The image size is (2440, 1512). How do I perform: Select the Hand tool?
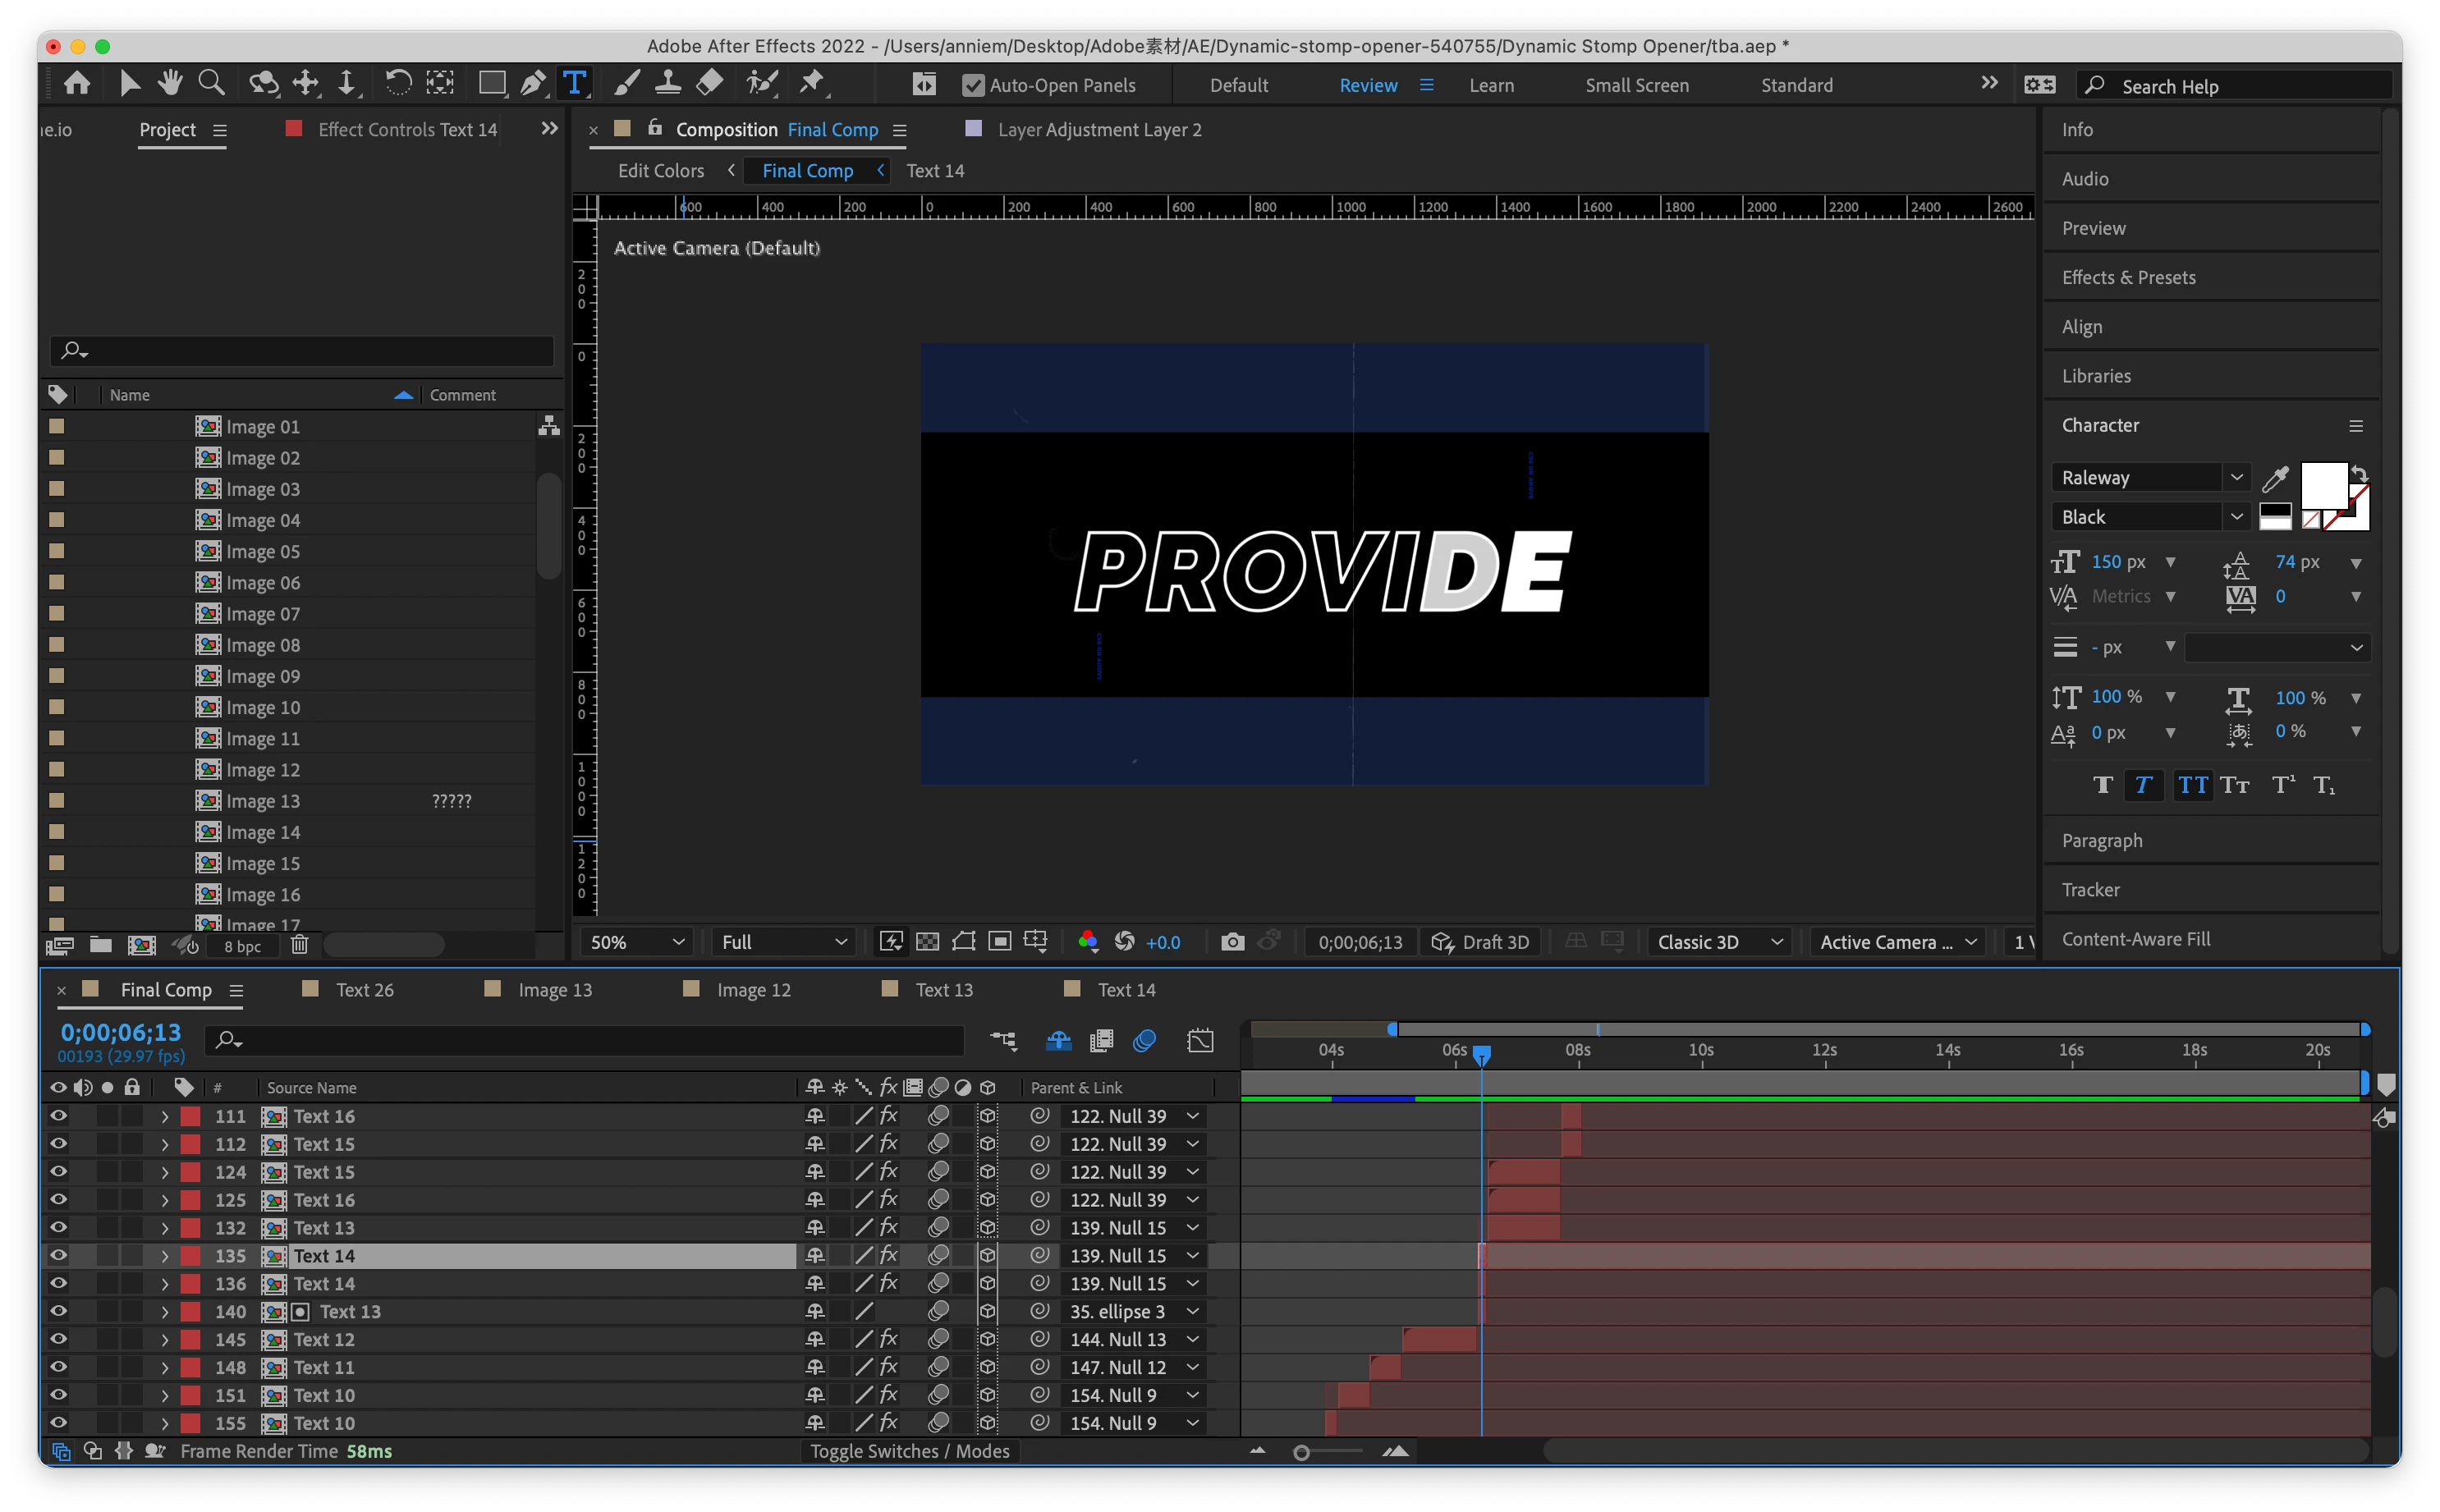tap(171, 84)
